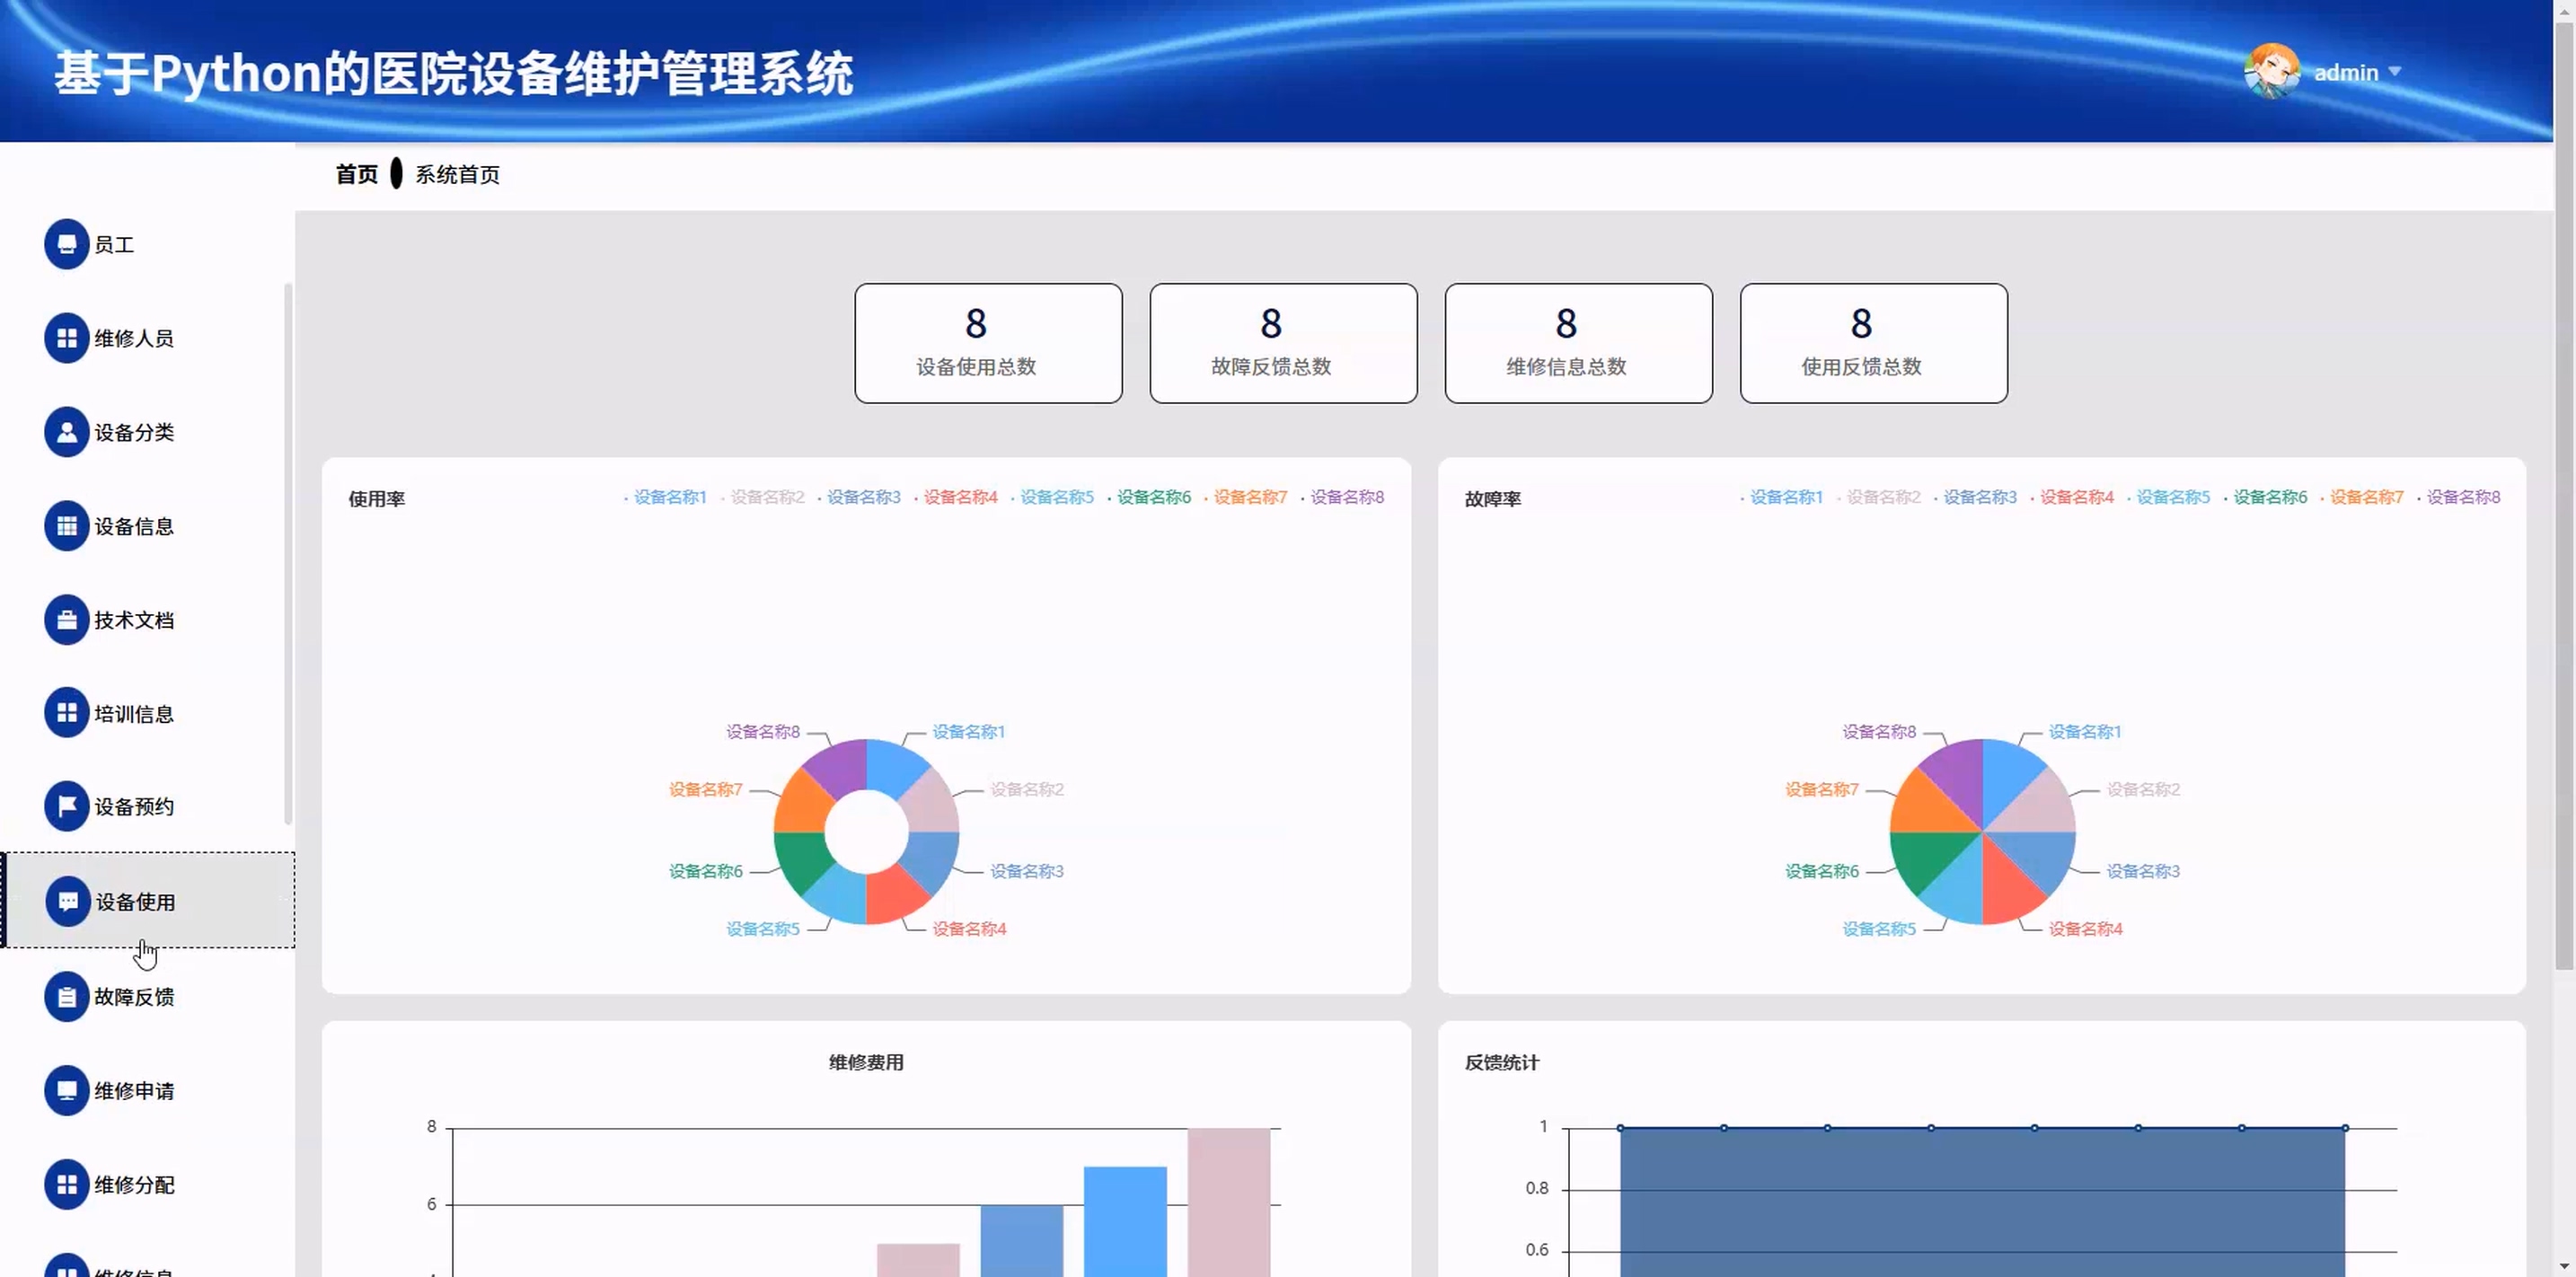
Task: Click the arrow next to admin
Action: (x=2394, y=72)
